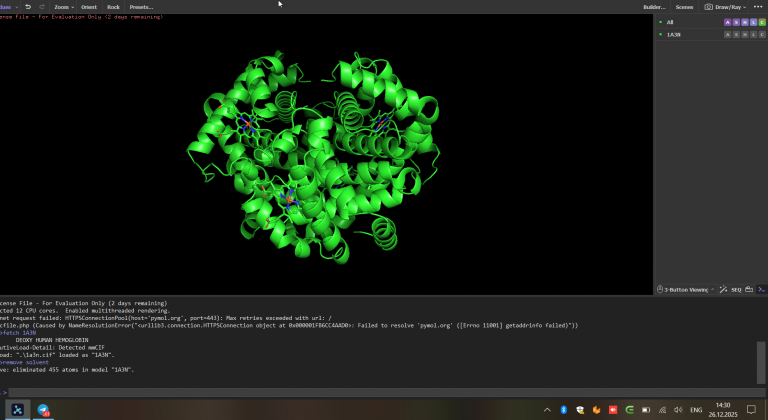
Task: Click the mouse mode icon
Action: (660, 289)
